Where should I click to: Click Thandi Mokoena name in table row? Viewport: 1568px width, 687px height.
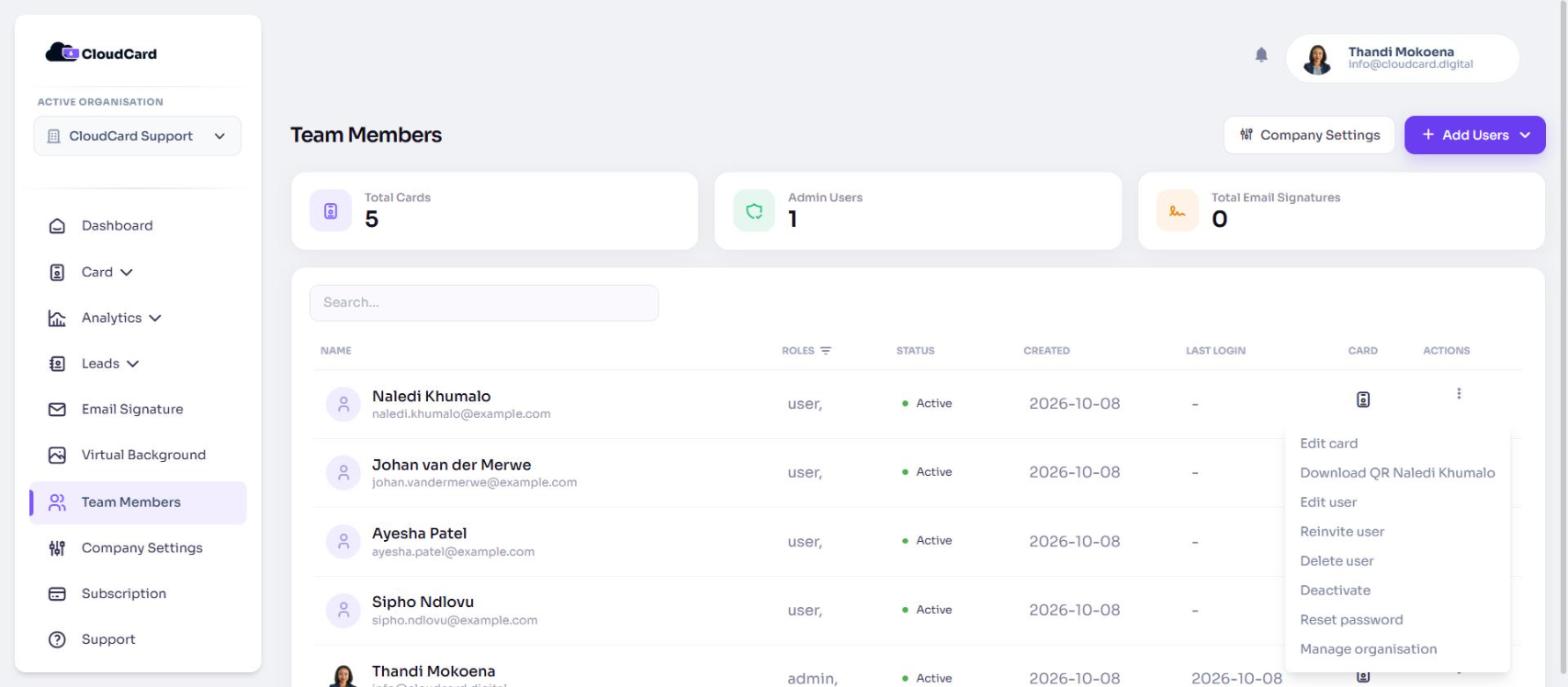click(433, 671)
